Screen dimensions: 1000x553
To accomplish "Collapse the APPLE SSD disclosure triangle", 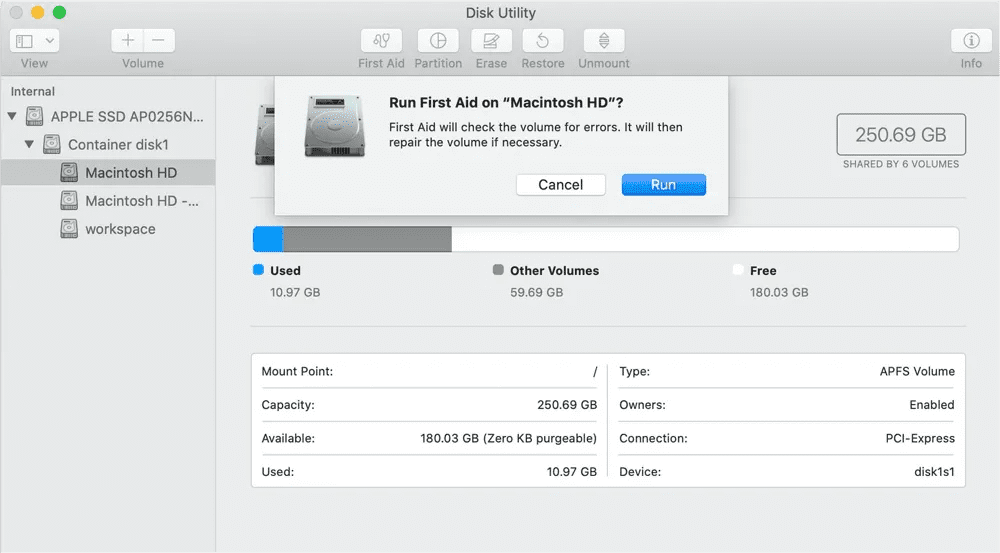I will (x=12, y=117).
